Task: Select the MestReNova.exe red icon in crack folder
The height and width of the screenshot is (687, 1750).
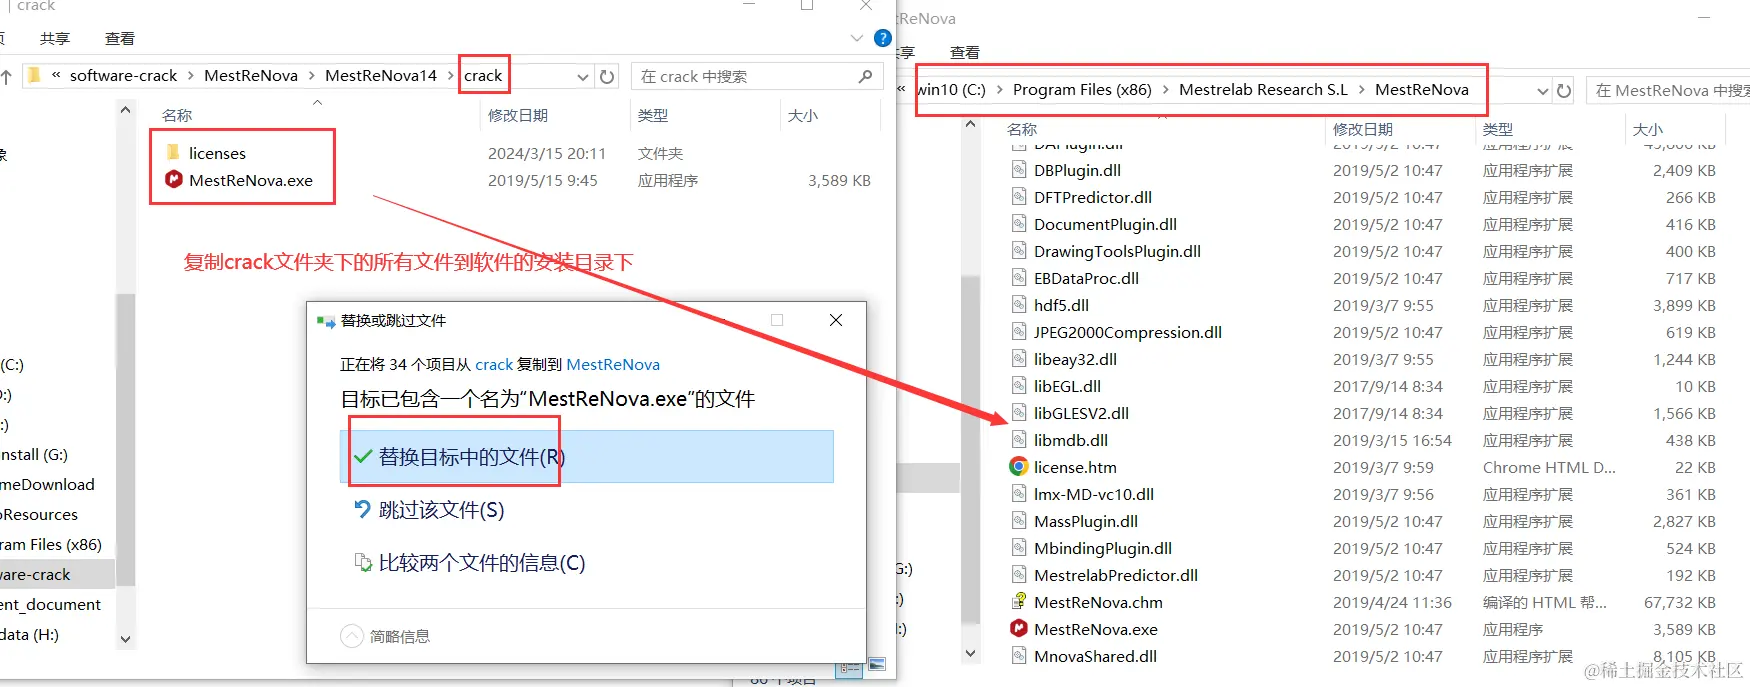Action: pos(174,179)
